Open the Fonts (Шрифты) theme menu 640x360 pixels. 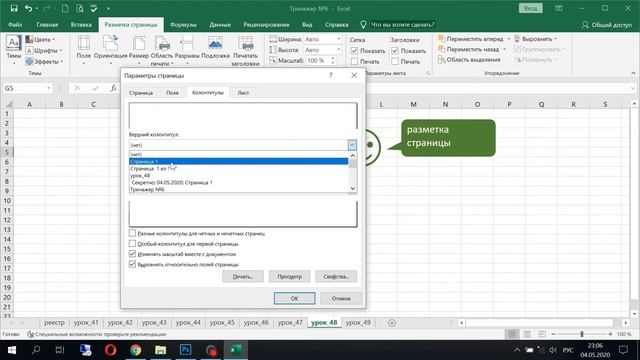click(x=43, y=51)
